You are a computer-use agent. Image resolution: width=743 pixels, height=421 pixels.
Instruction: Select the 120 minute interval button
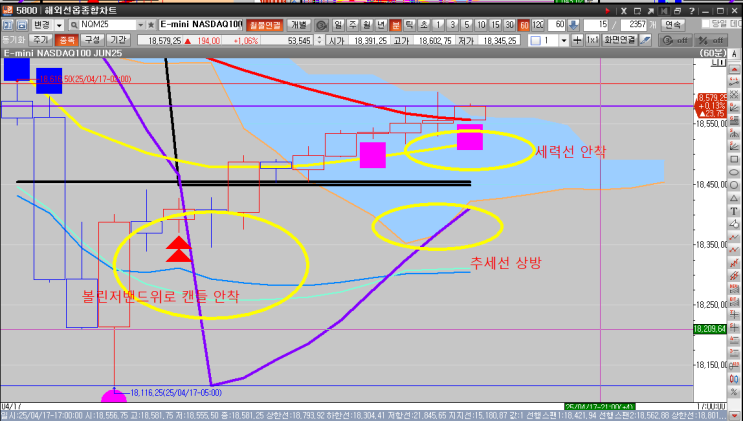click(x=538, y=25)
